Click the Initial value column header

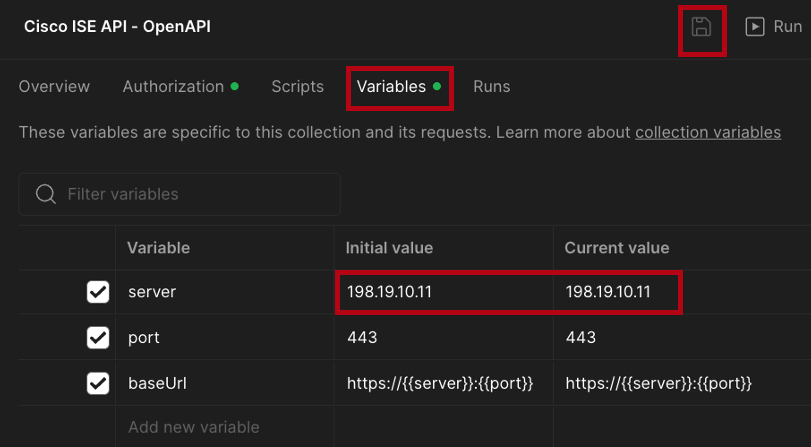click(x=389, y=248)
